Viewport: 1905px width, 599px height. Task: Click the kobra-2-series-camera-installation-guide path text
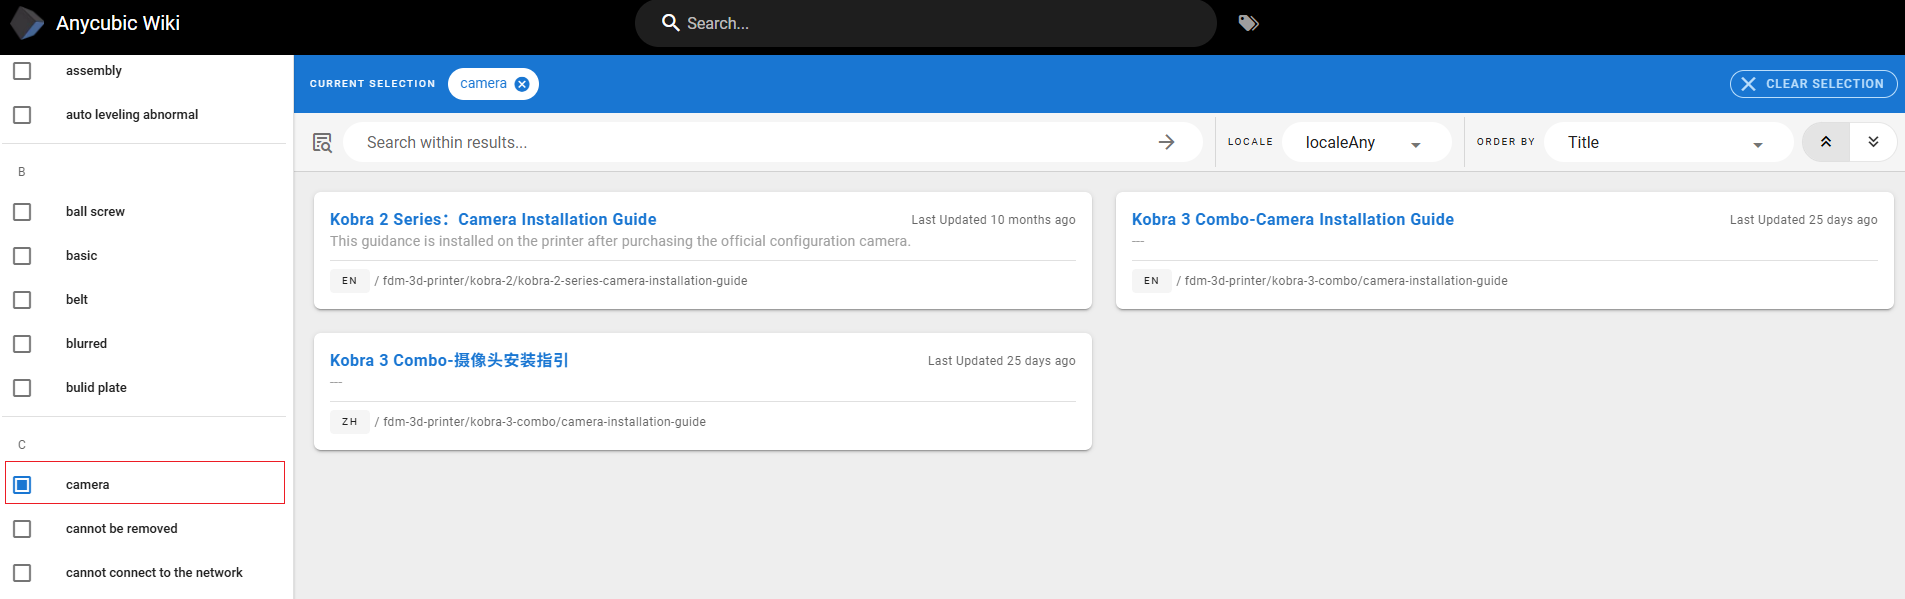click(x=565, y=281)
